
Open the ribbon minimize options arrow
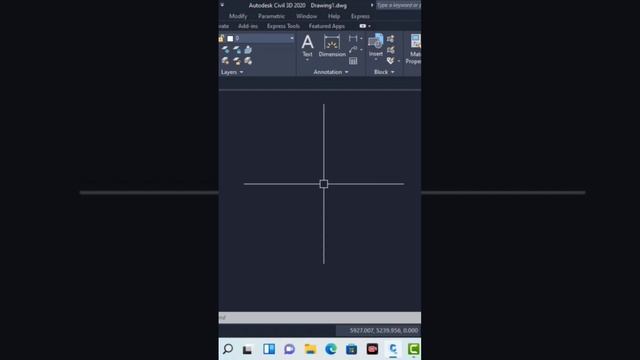pos(369,26)
